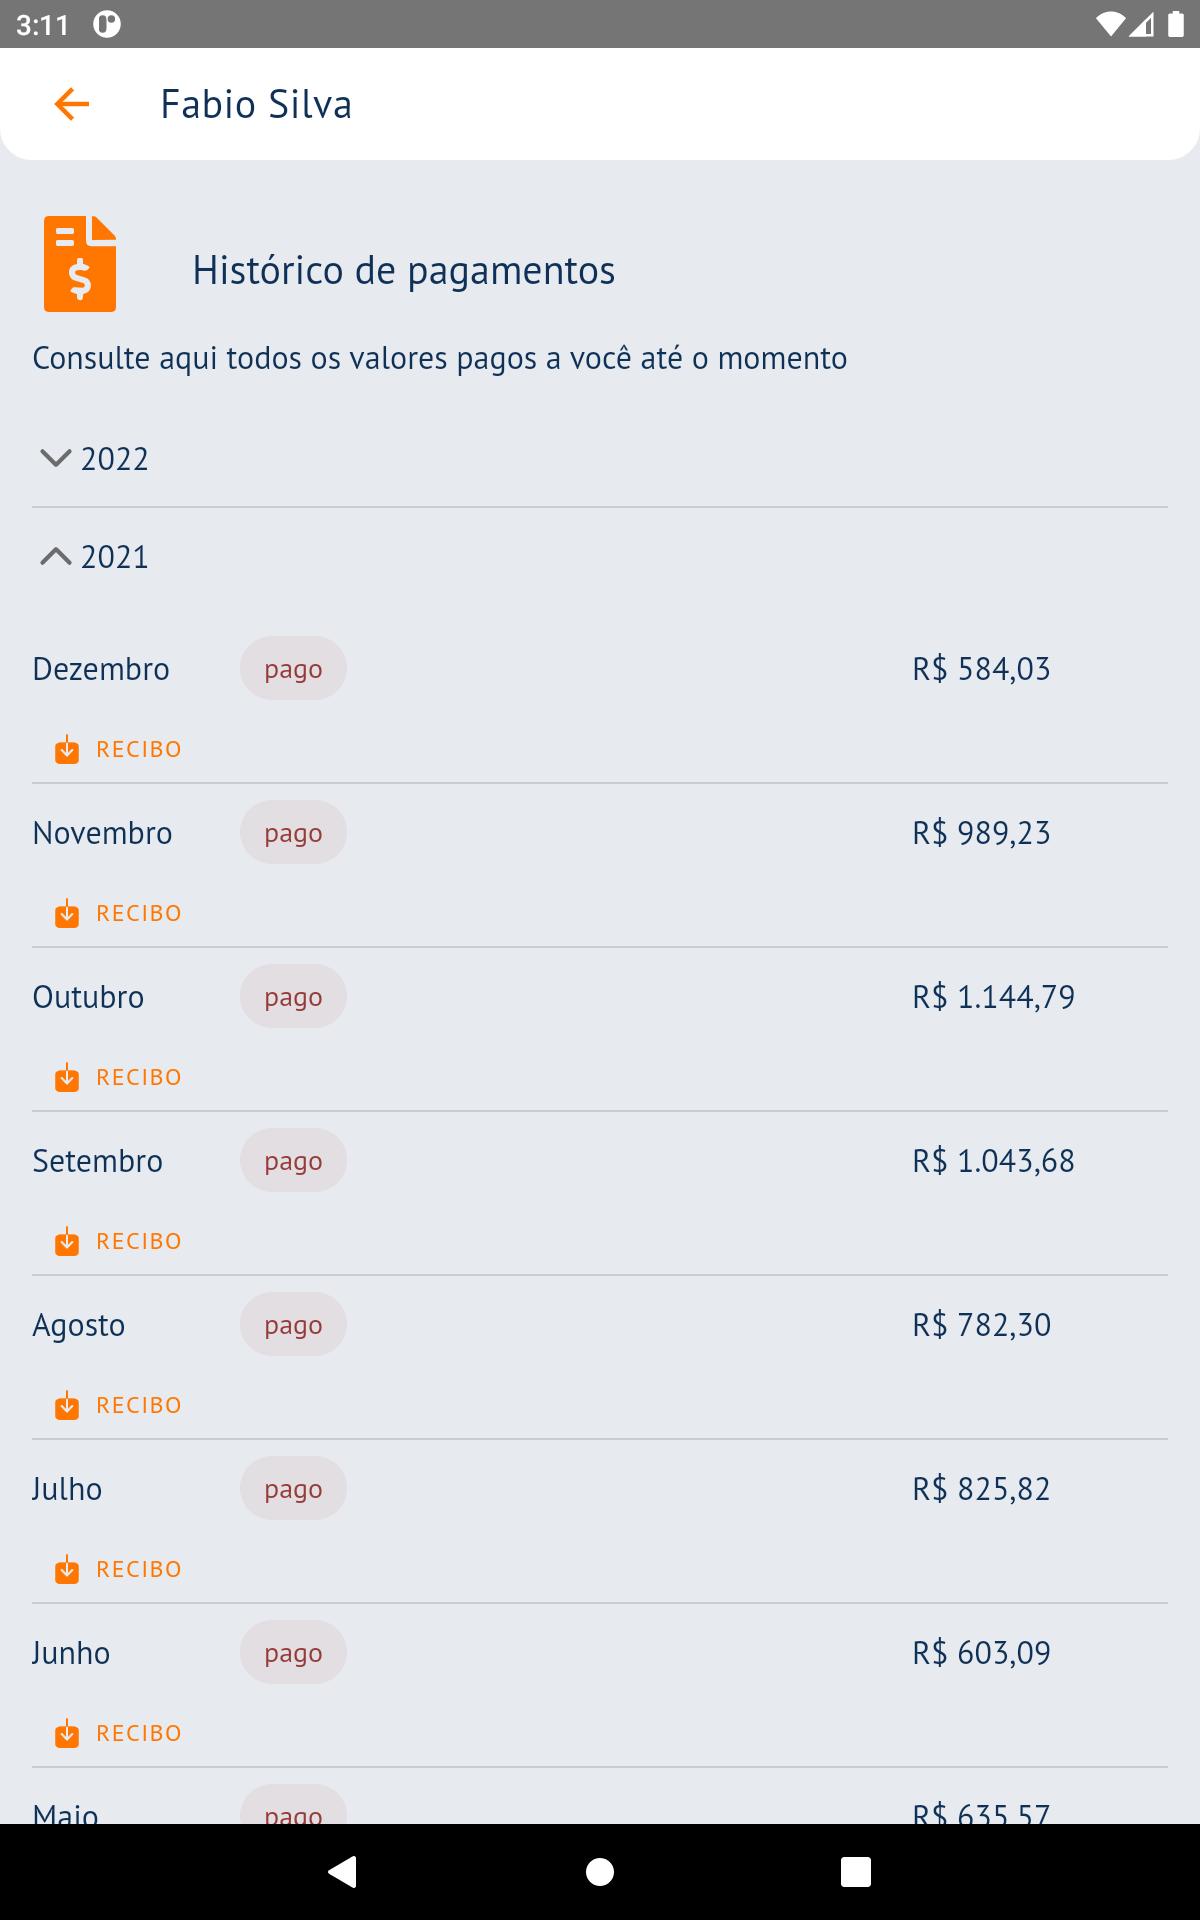Screen dimensions: 1200x1920
Task: Download the Agosto receipt icon
Action: point(67,1405)
